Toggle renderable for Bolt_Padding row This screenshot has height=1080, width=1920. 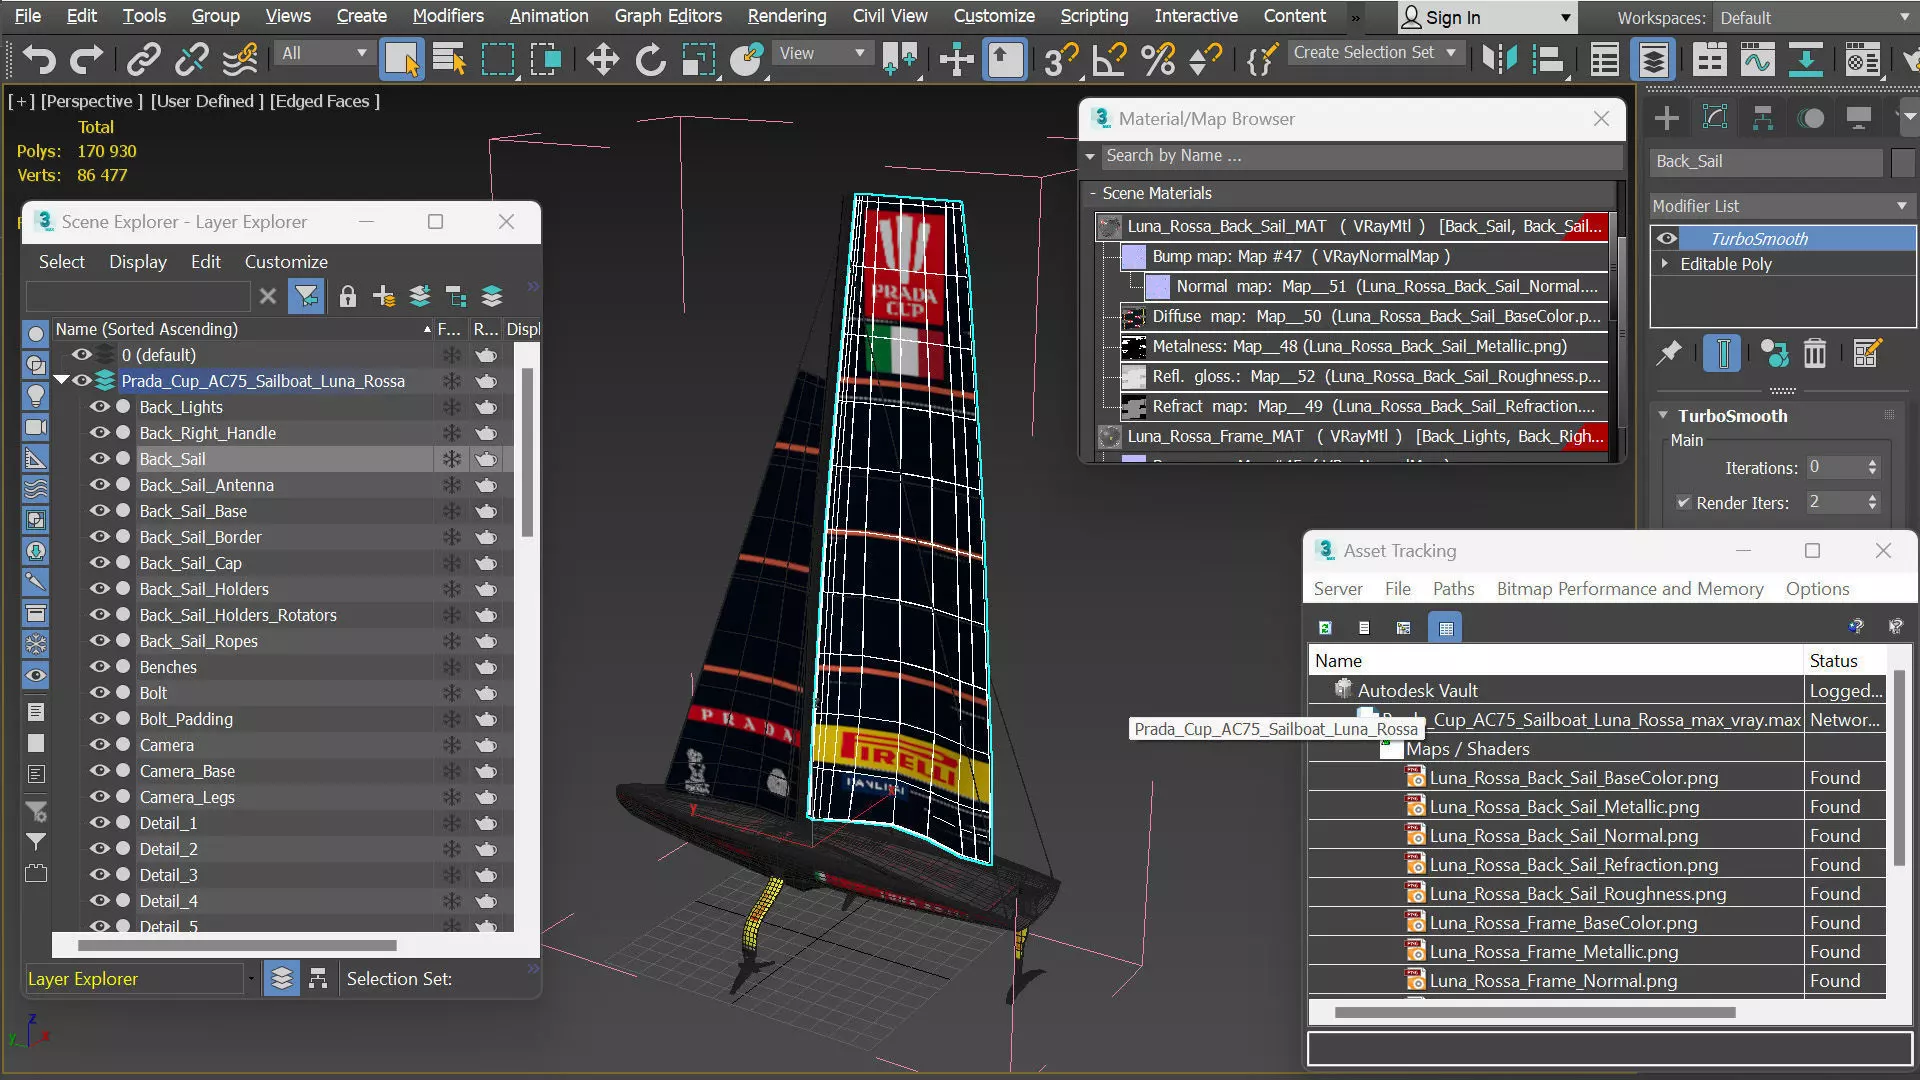[486, 719]
